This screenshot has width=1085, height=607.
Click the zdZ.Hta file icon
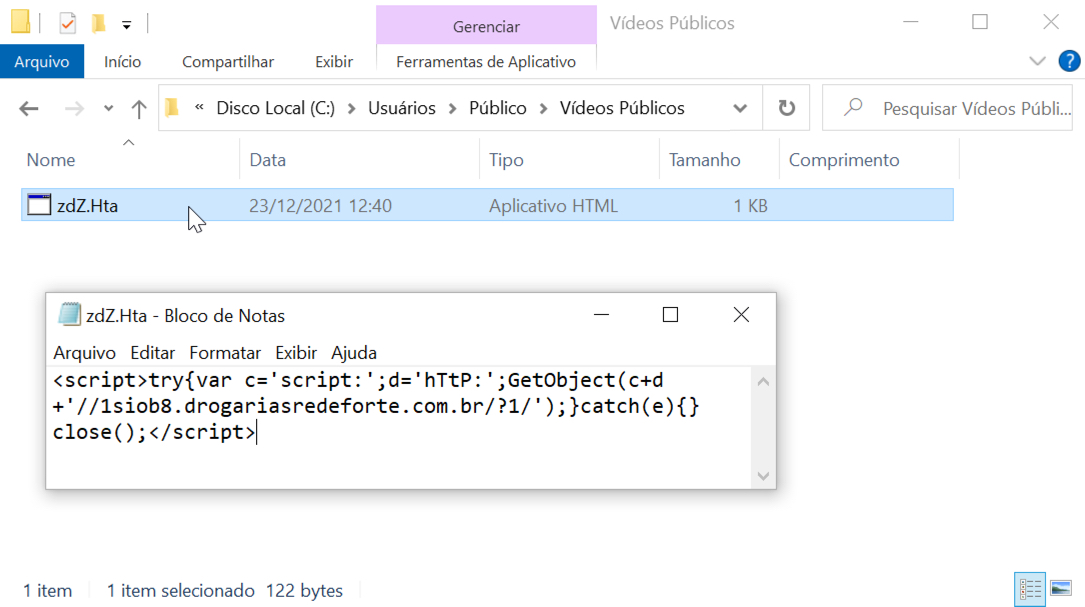coord(39,205)
